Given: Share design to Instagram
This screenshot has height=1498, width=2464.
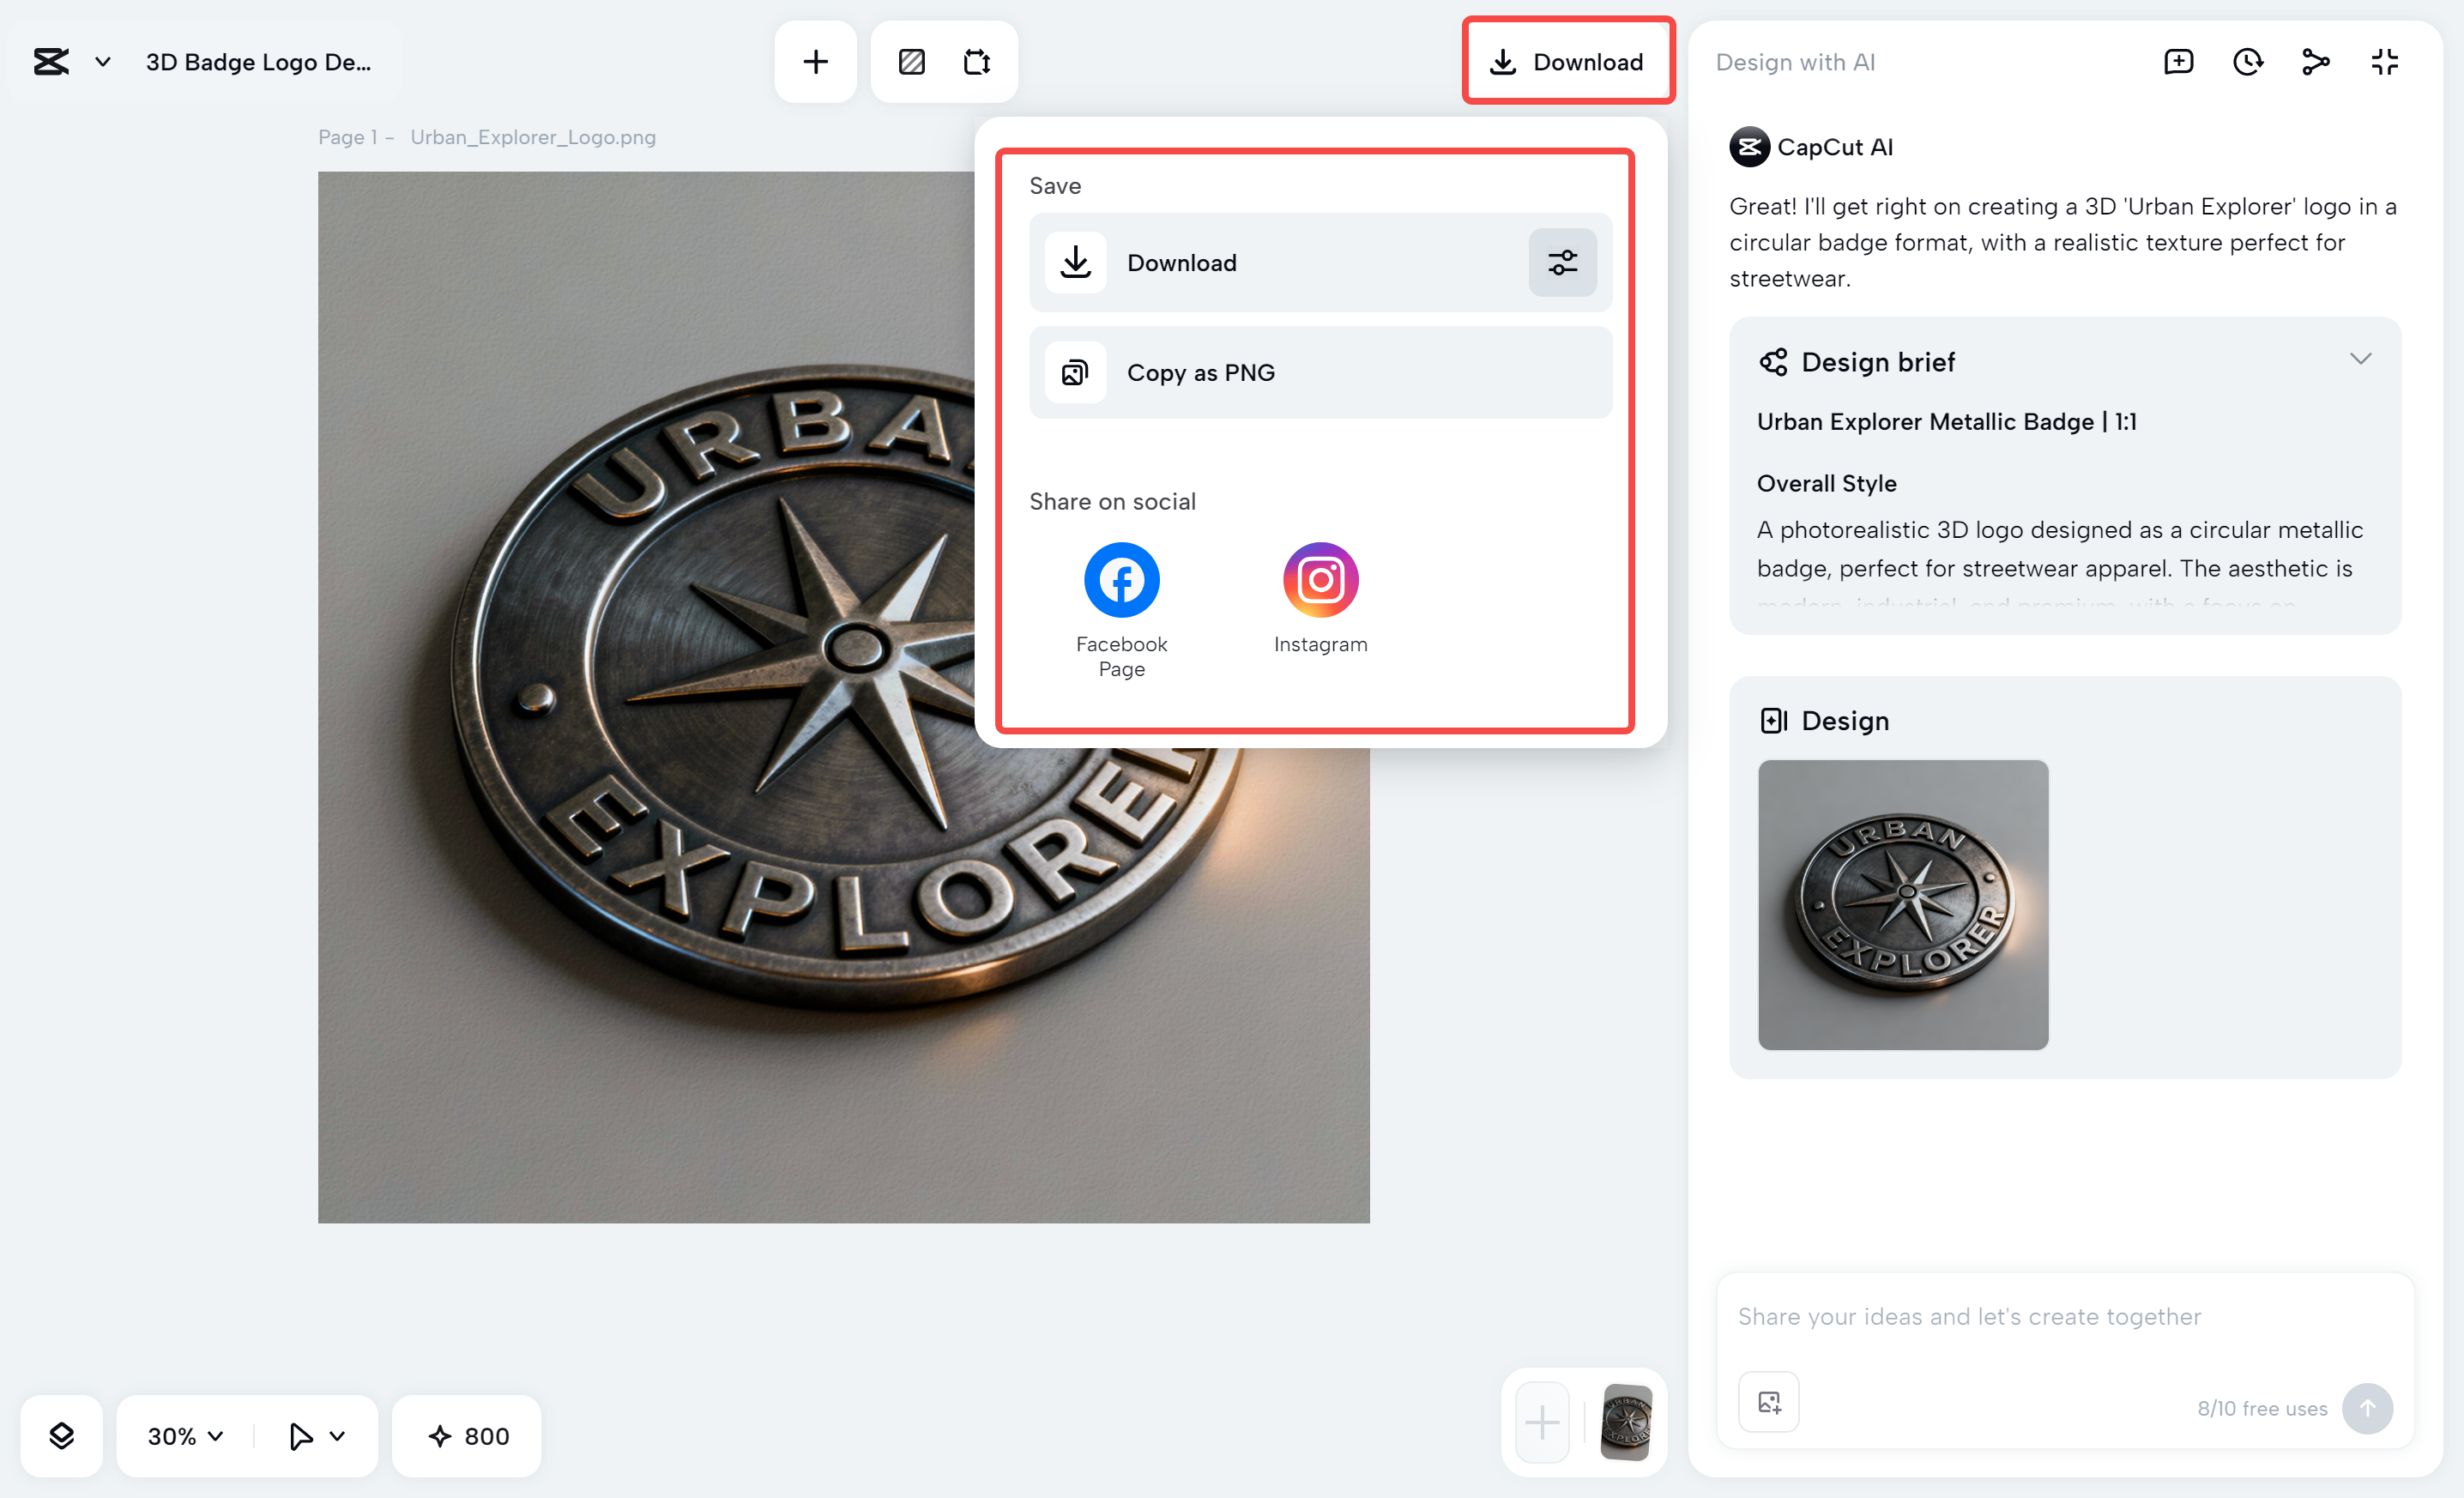Looking at the screenshot, I should (1320, 580).
